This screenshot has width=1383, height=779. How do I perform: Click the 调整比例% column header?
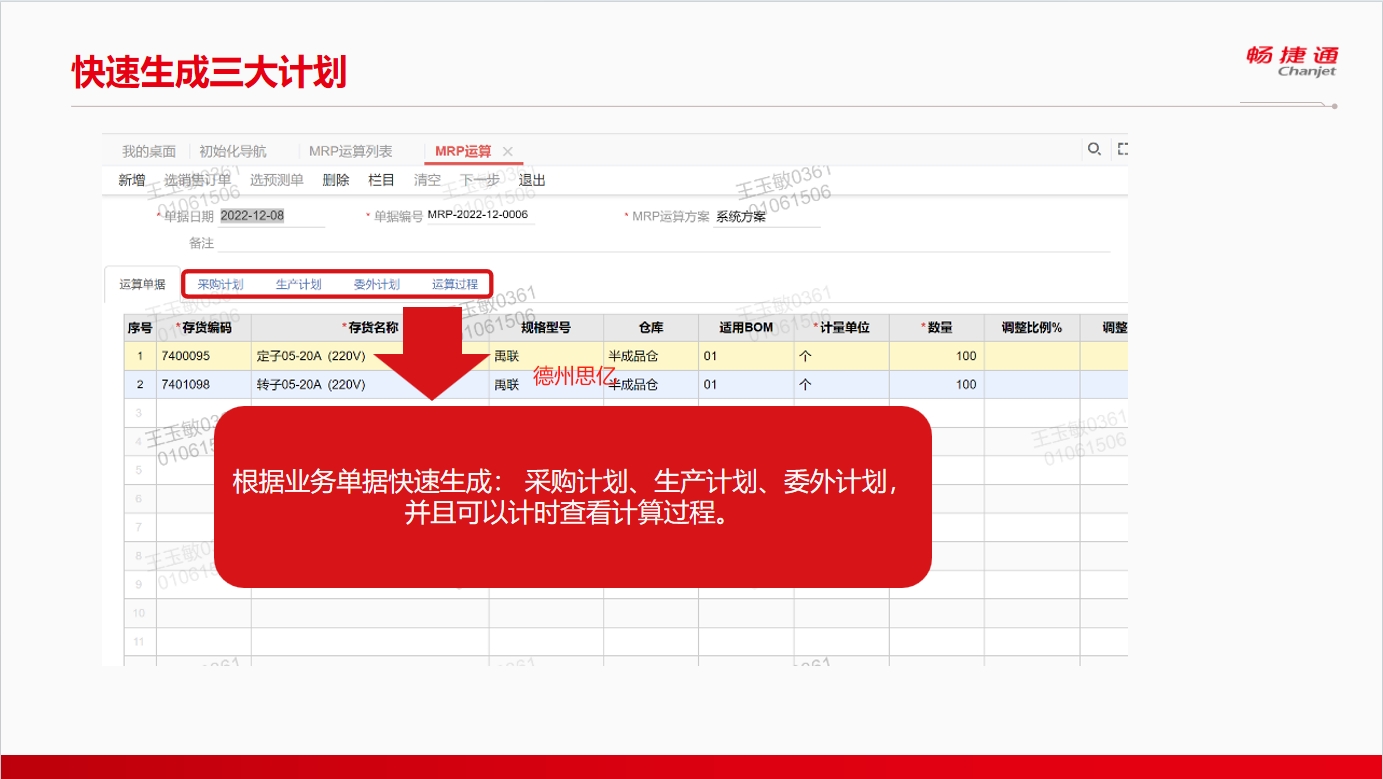coord(1032,328)
